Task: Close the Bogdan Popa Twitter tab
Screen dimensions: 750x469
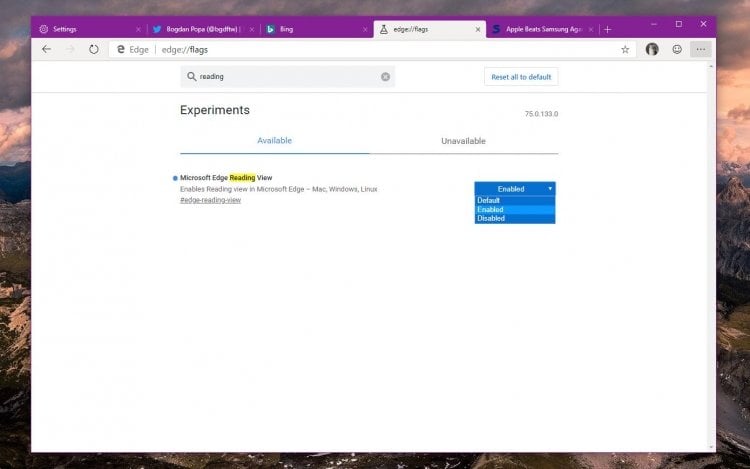Action: click(x=252, y=30)
